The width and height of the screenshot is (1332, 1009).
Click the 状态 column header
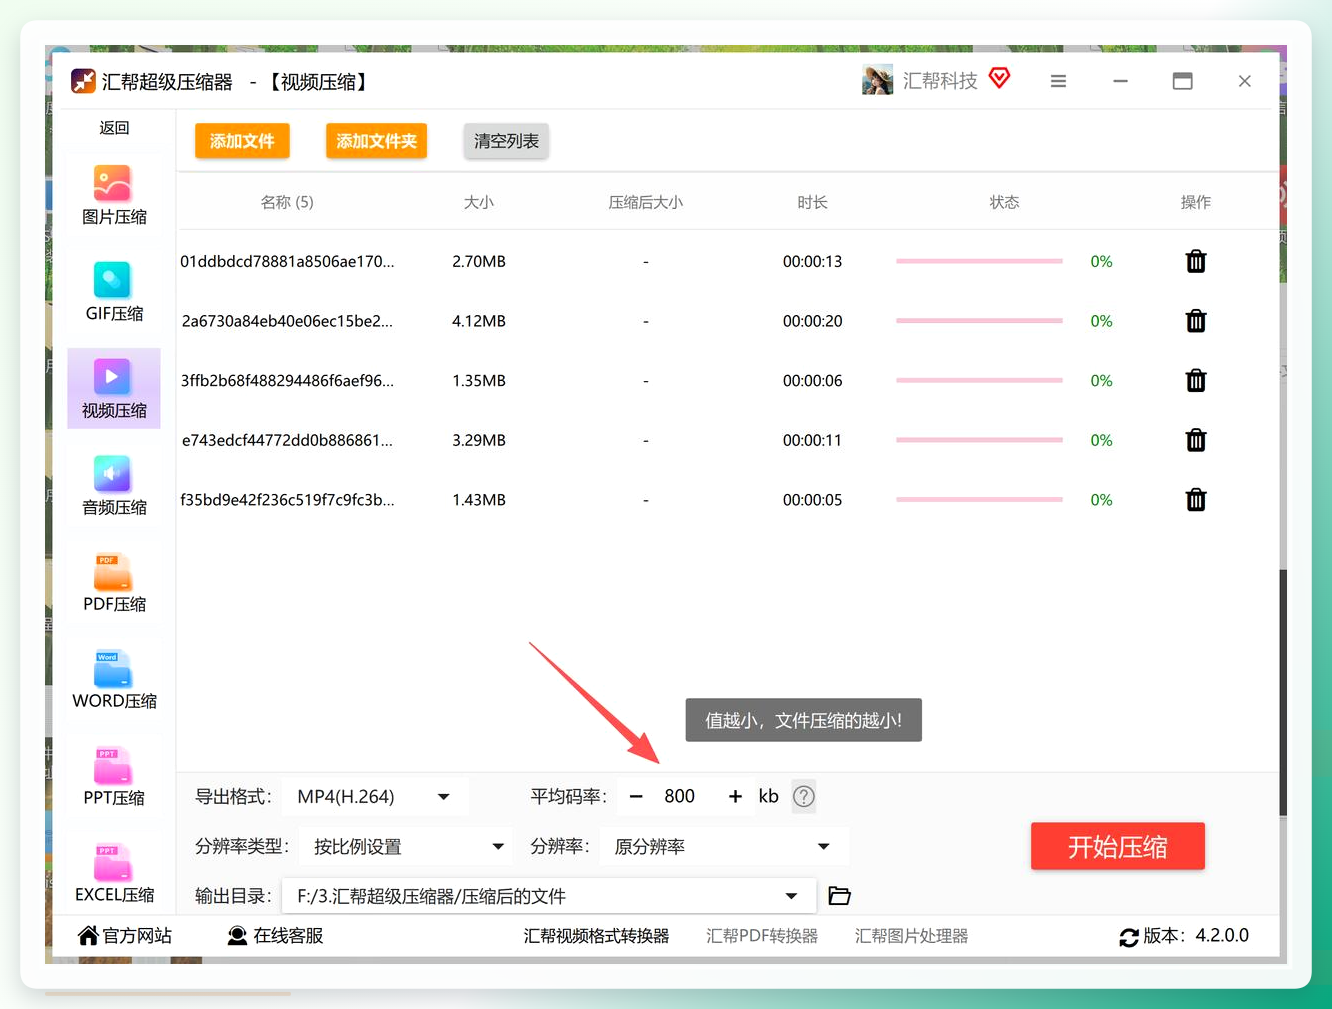[x=1005, y=203]
